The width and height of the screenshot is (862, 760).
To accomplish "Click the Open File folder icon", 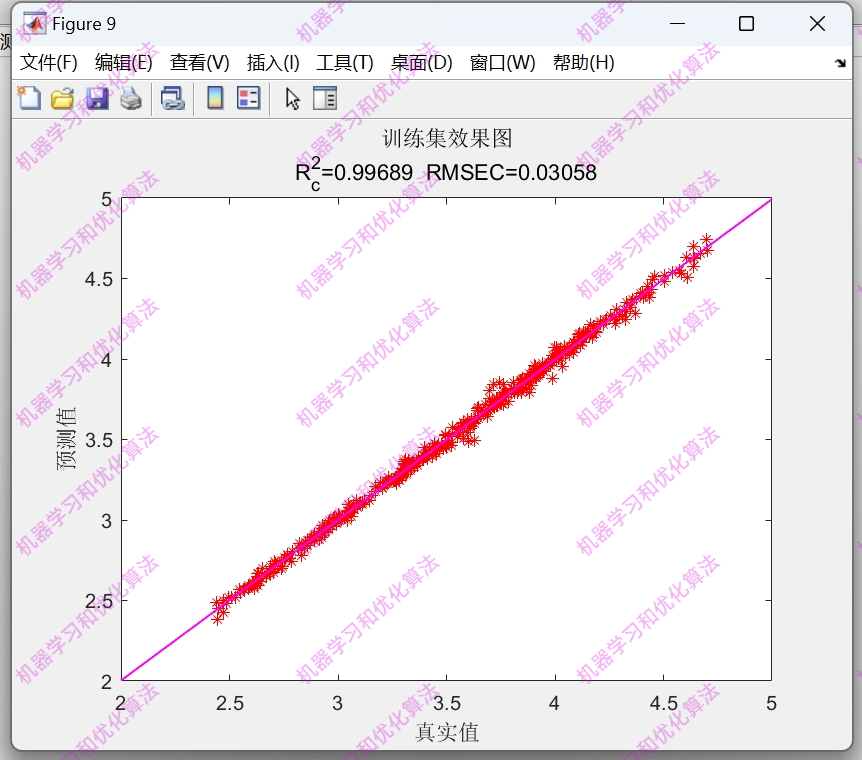I will tap(63, 99).
